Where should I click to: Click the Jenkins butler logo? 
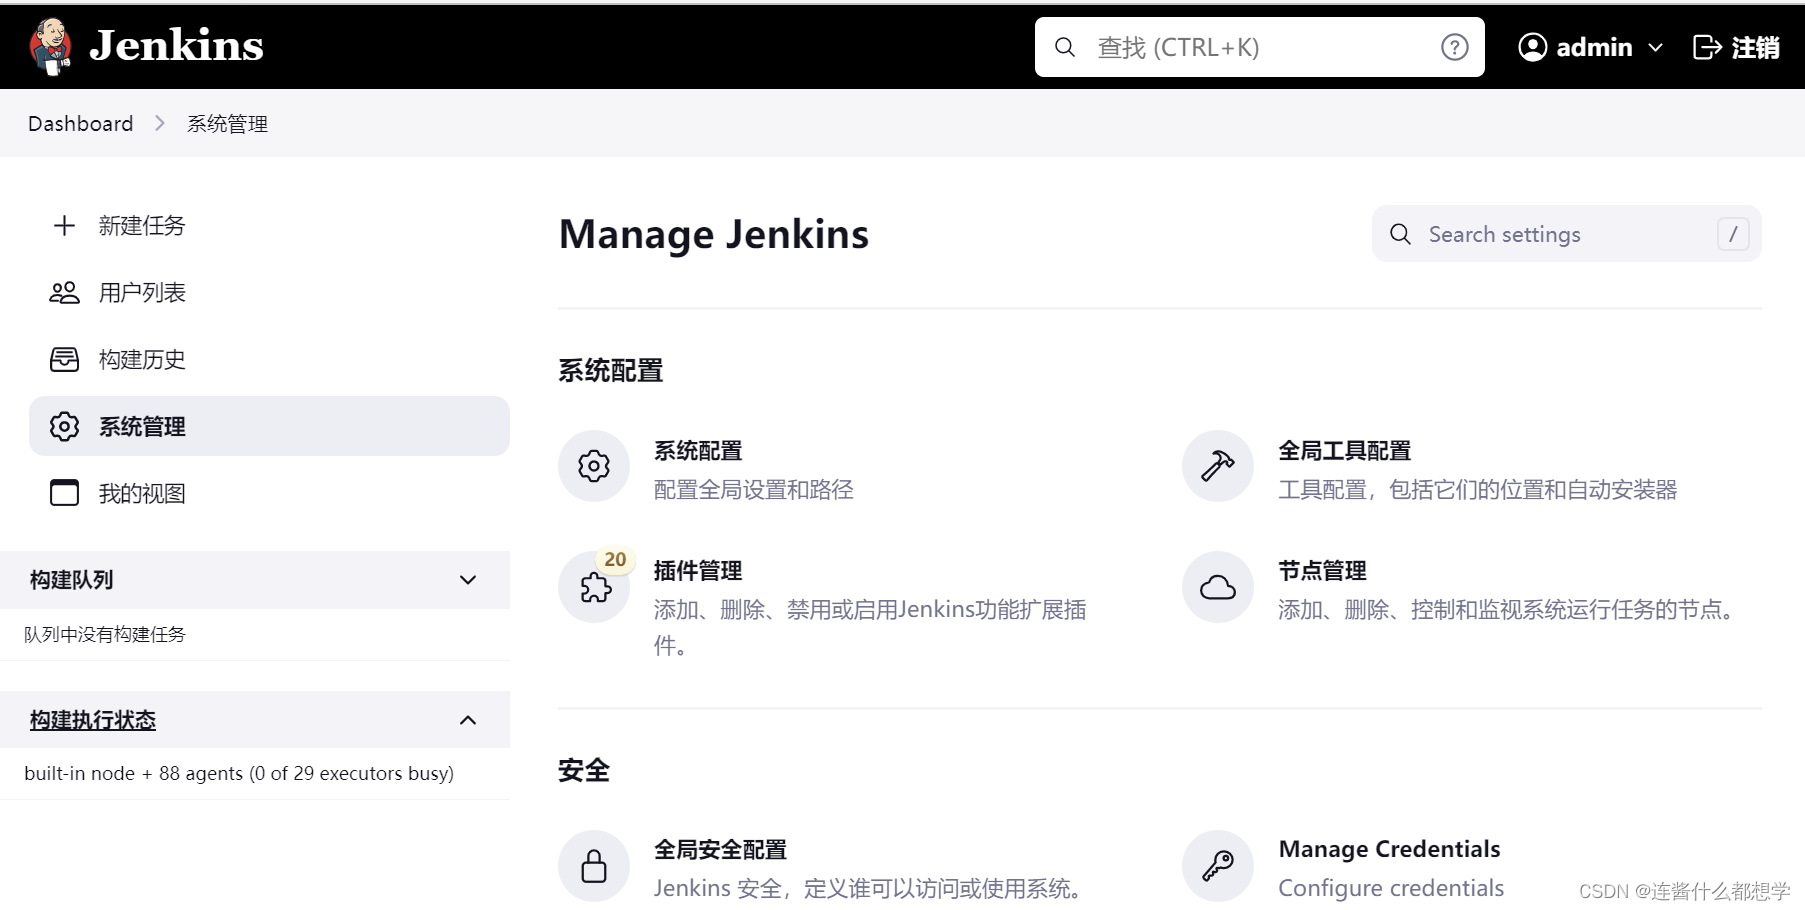(49, 45)
